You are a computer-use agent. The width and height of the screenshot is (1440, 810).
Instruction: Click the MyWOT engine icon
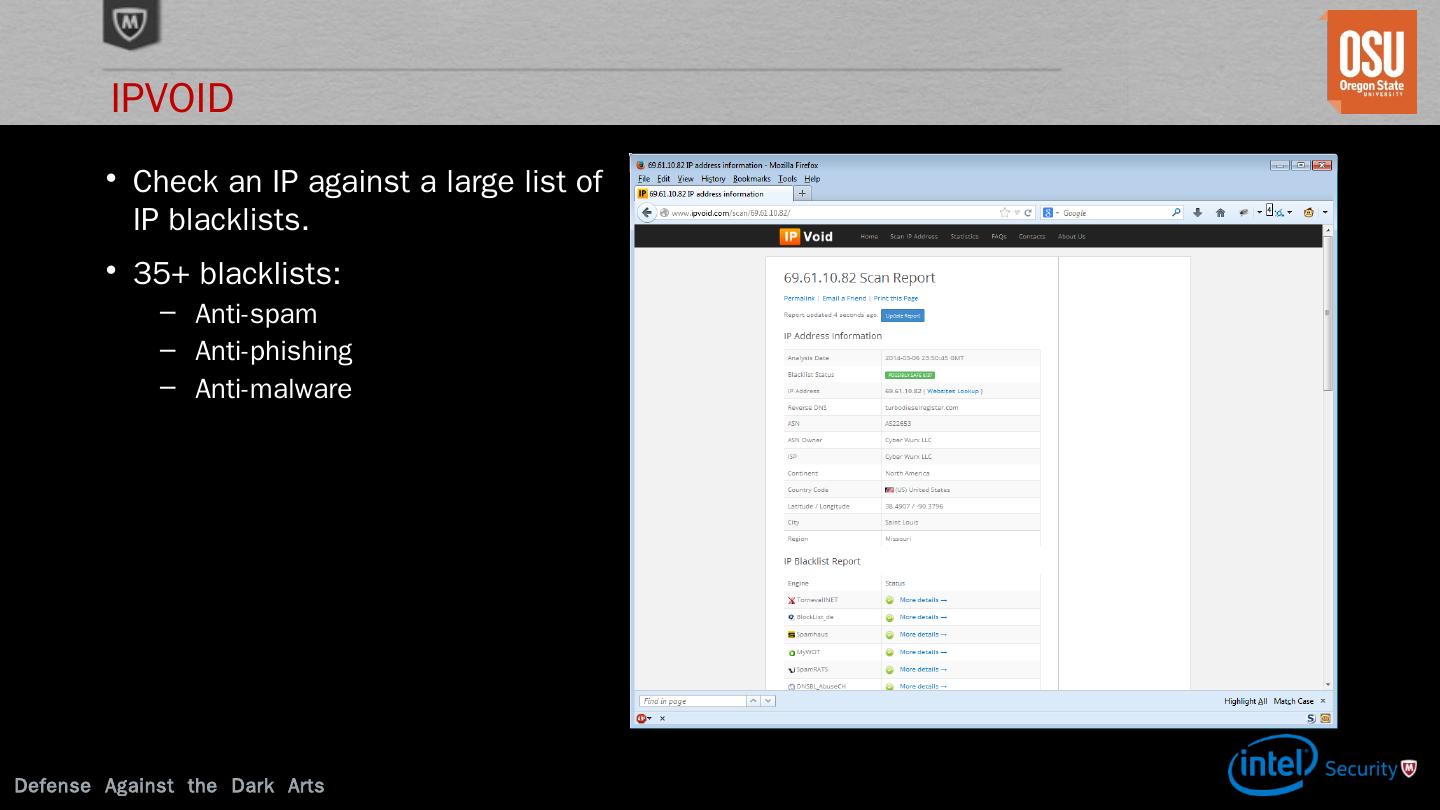792,652
